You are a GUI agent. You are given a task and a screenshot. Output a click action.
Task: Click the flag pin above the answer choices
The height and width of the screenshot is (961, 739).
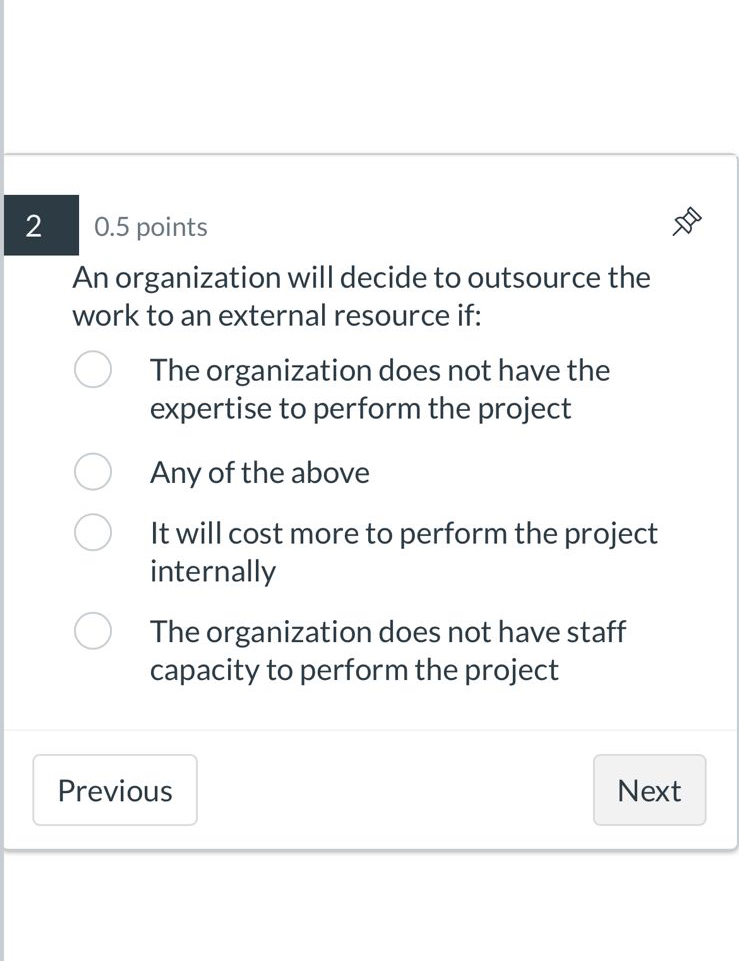coord(686,223)
